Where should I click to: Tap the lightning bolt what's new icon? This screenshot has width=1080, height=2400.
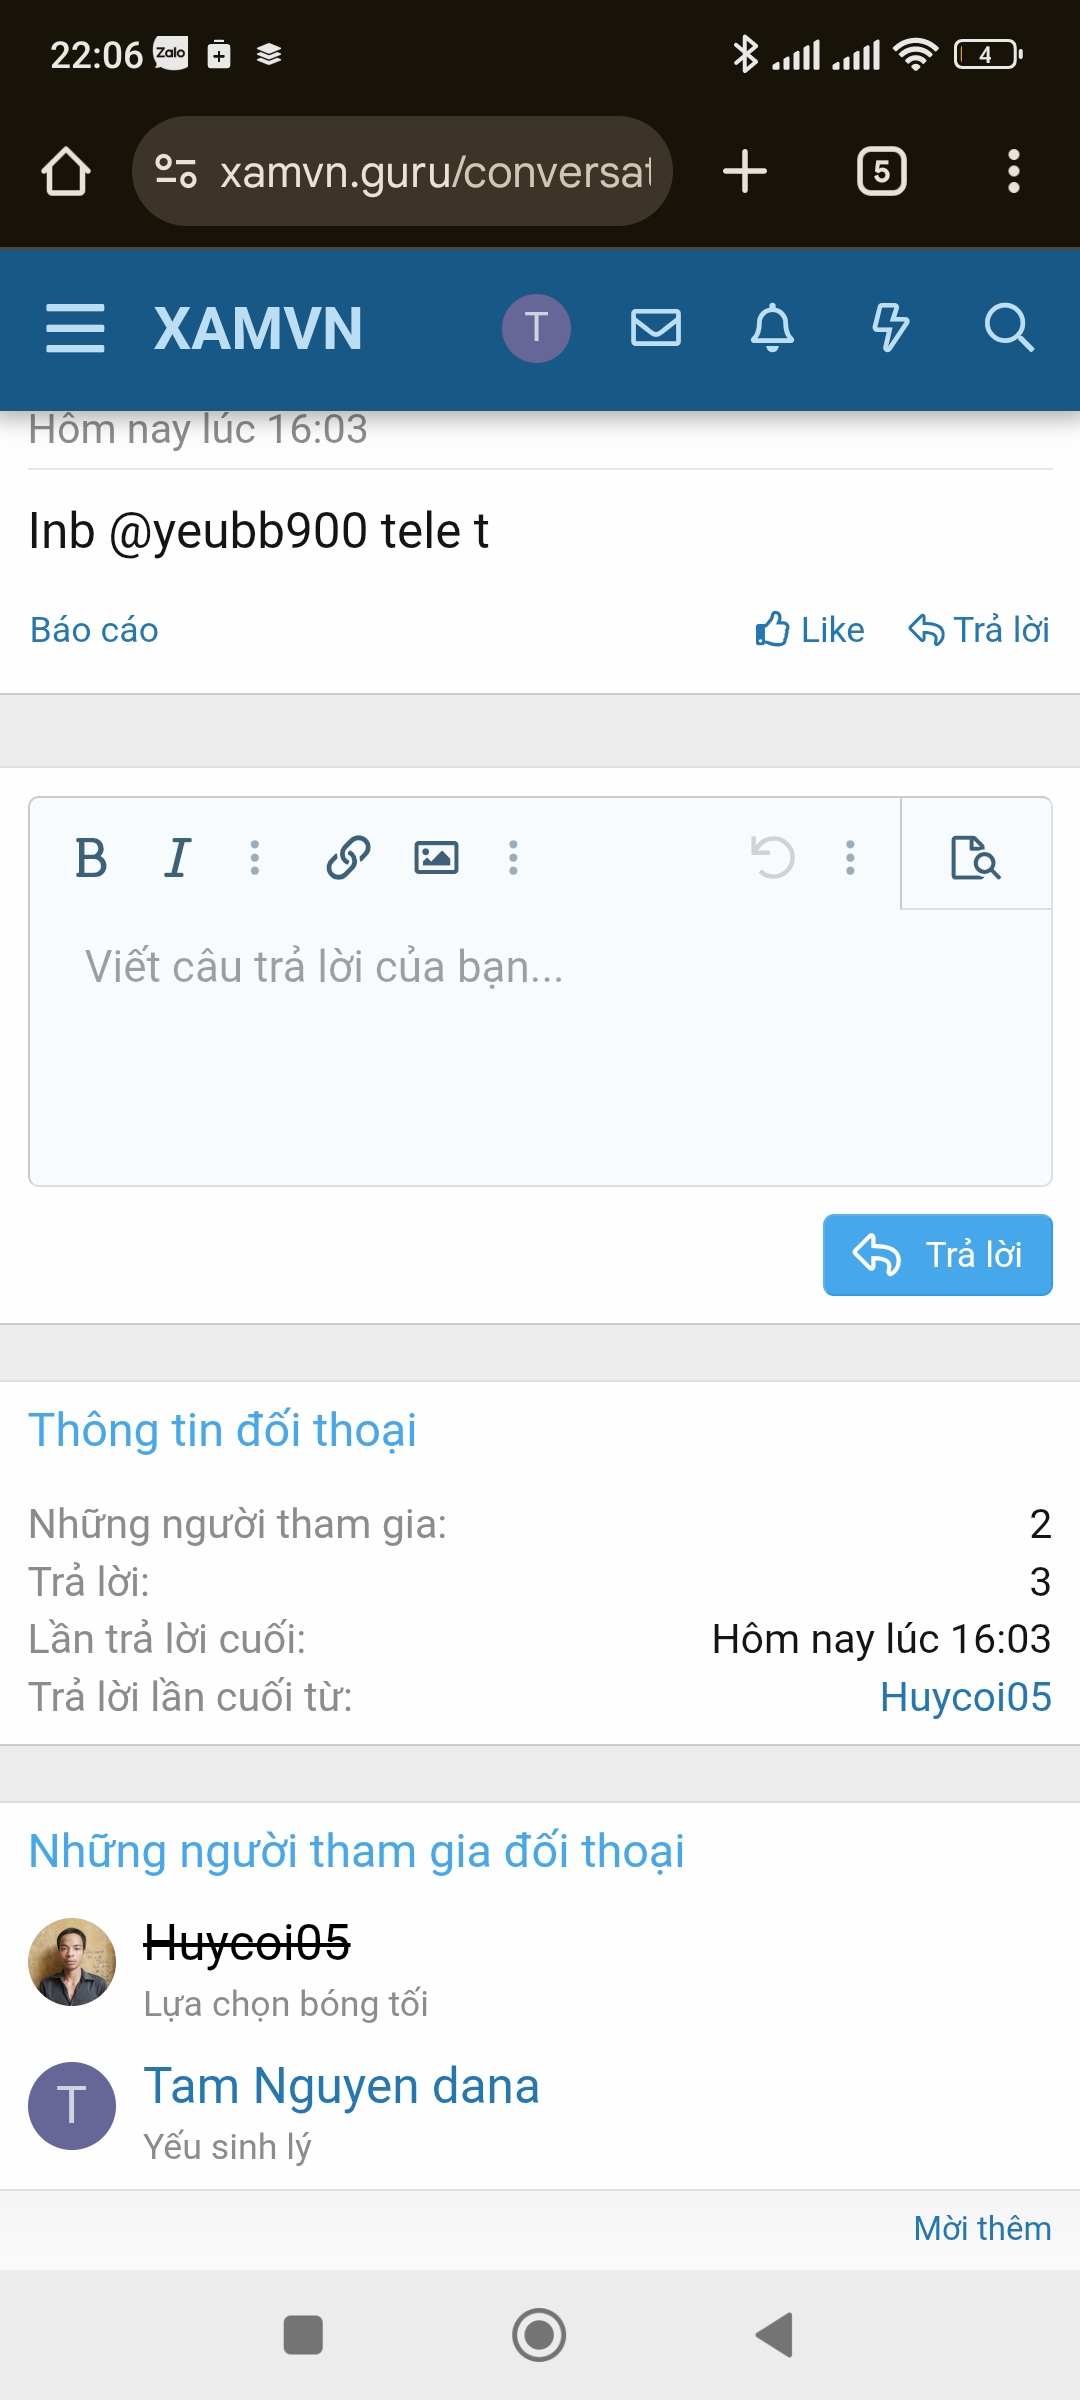pos(890,328)
